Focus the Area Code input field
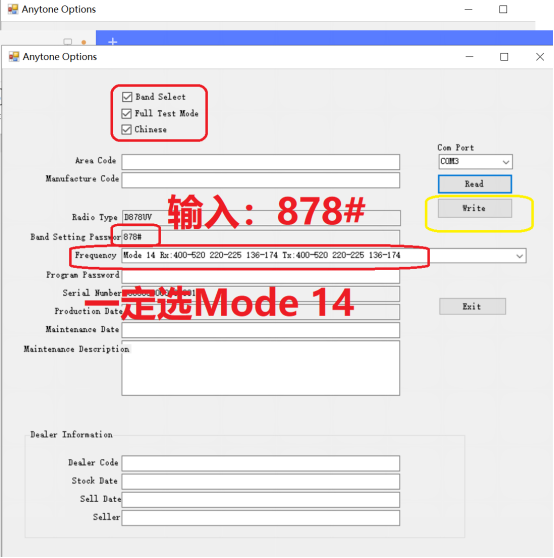 click(260, 162)
